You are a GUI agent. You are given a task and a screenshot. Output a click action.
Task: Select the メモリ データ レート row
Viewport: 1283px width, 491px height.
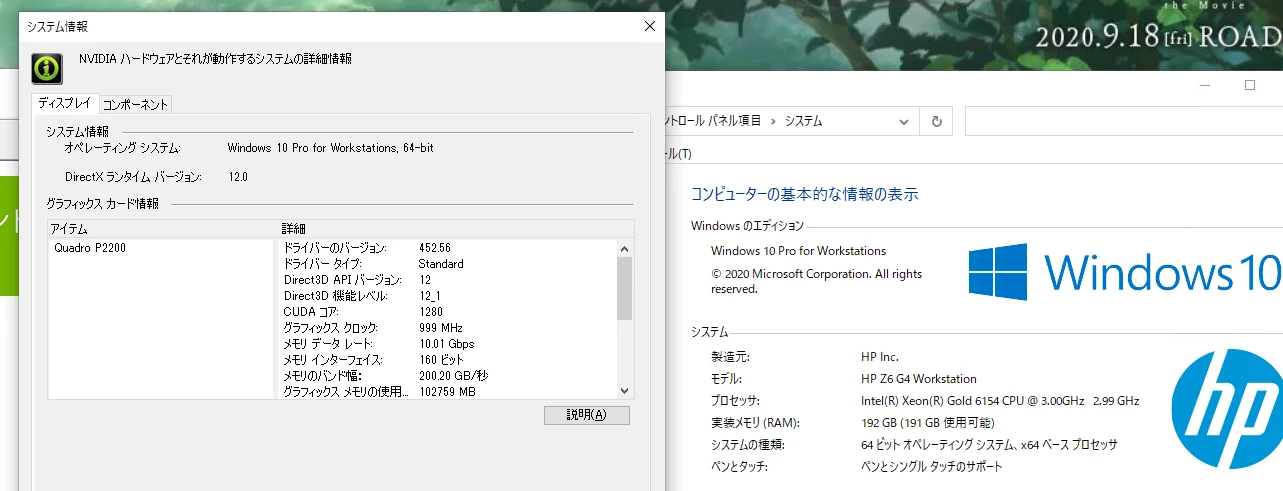click(447, 344)
